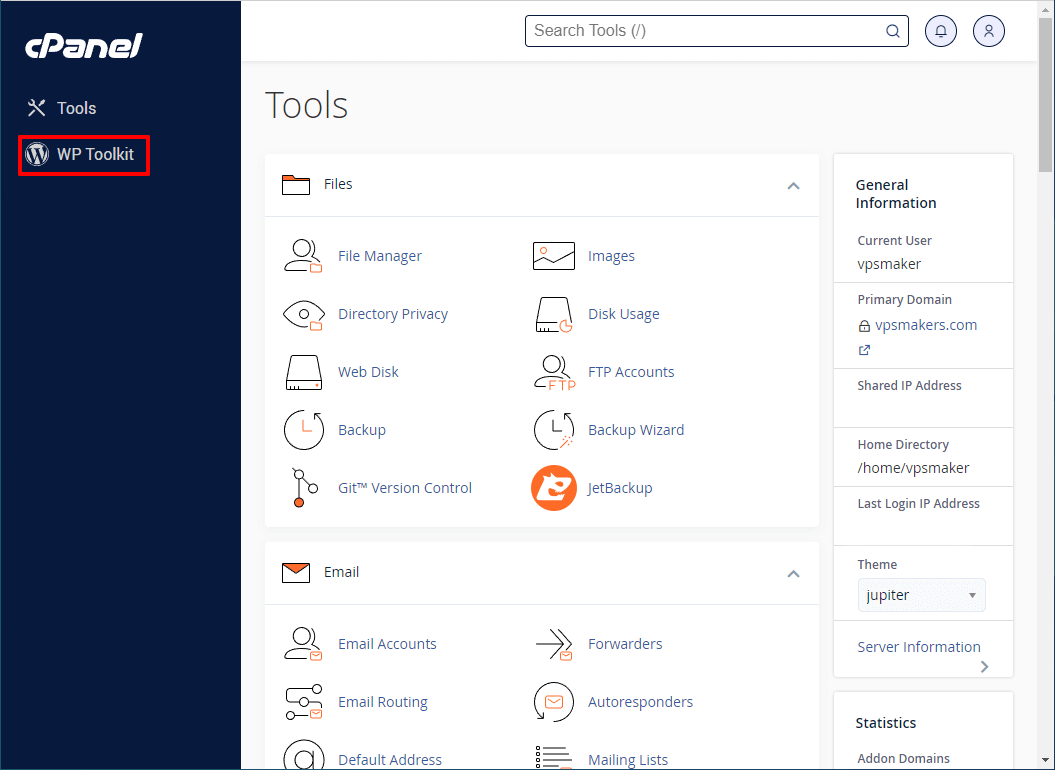Collapse the Files section chevron
Viewport: 1055px width, 770px height.
(x=793, y=186)
